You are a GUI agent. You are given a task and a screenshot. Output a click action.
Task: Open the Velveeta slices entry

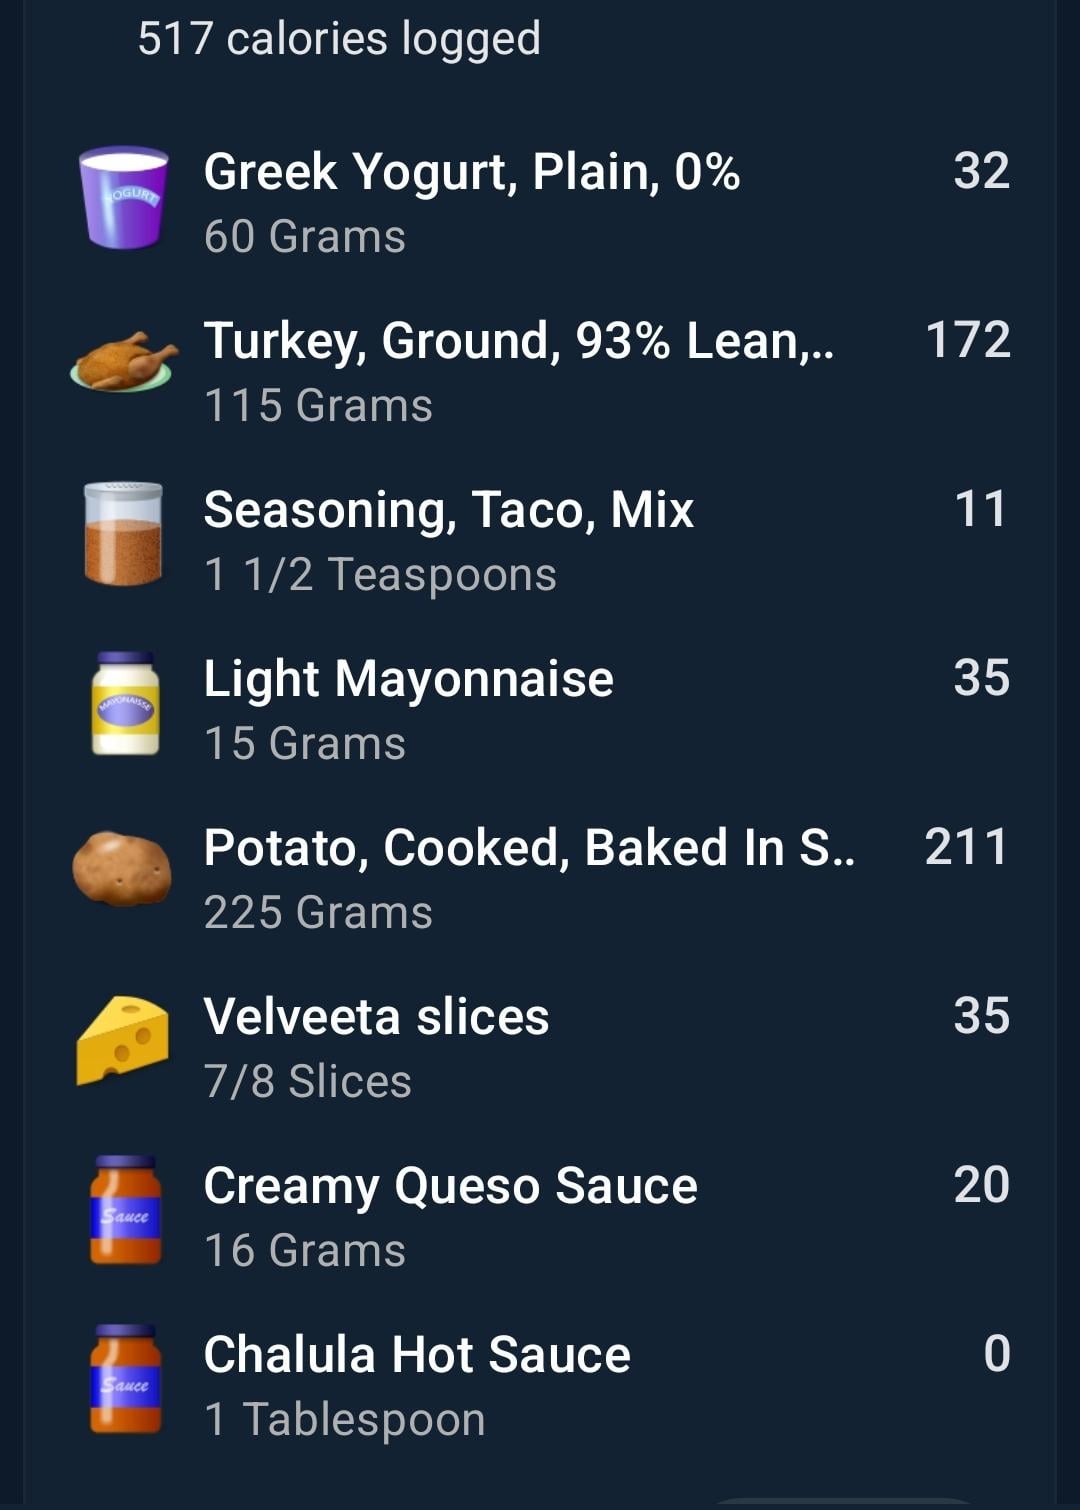coord(540,1047)
